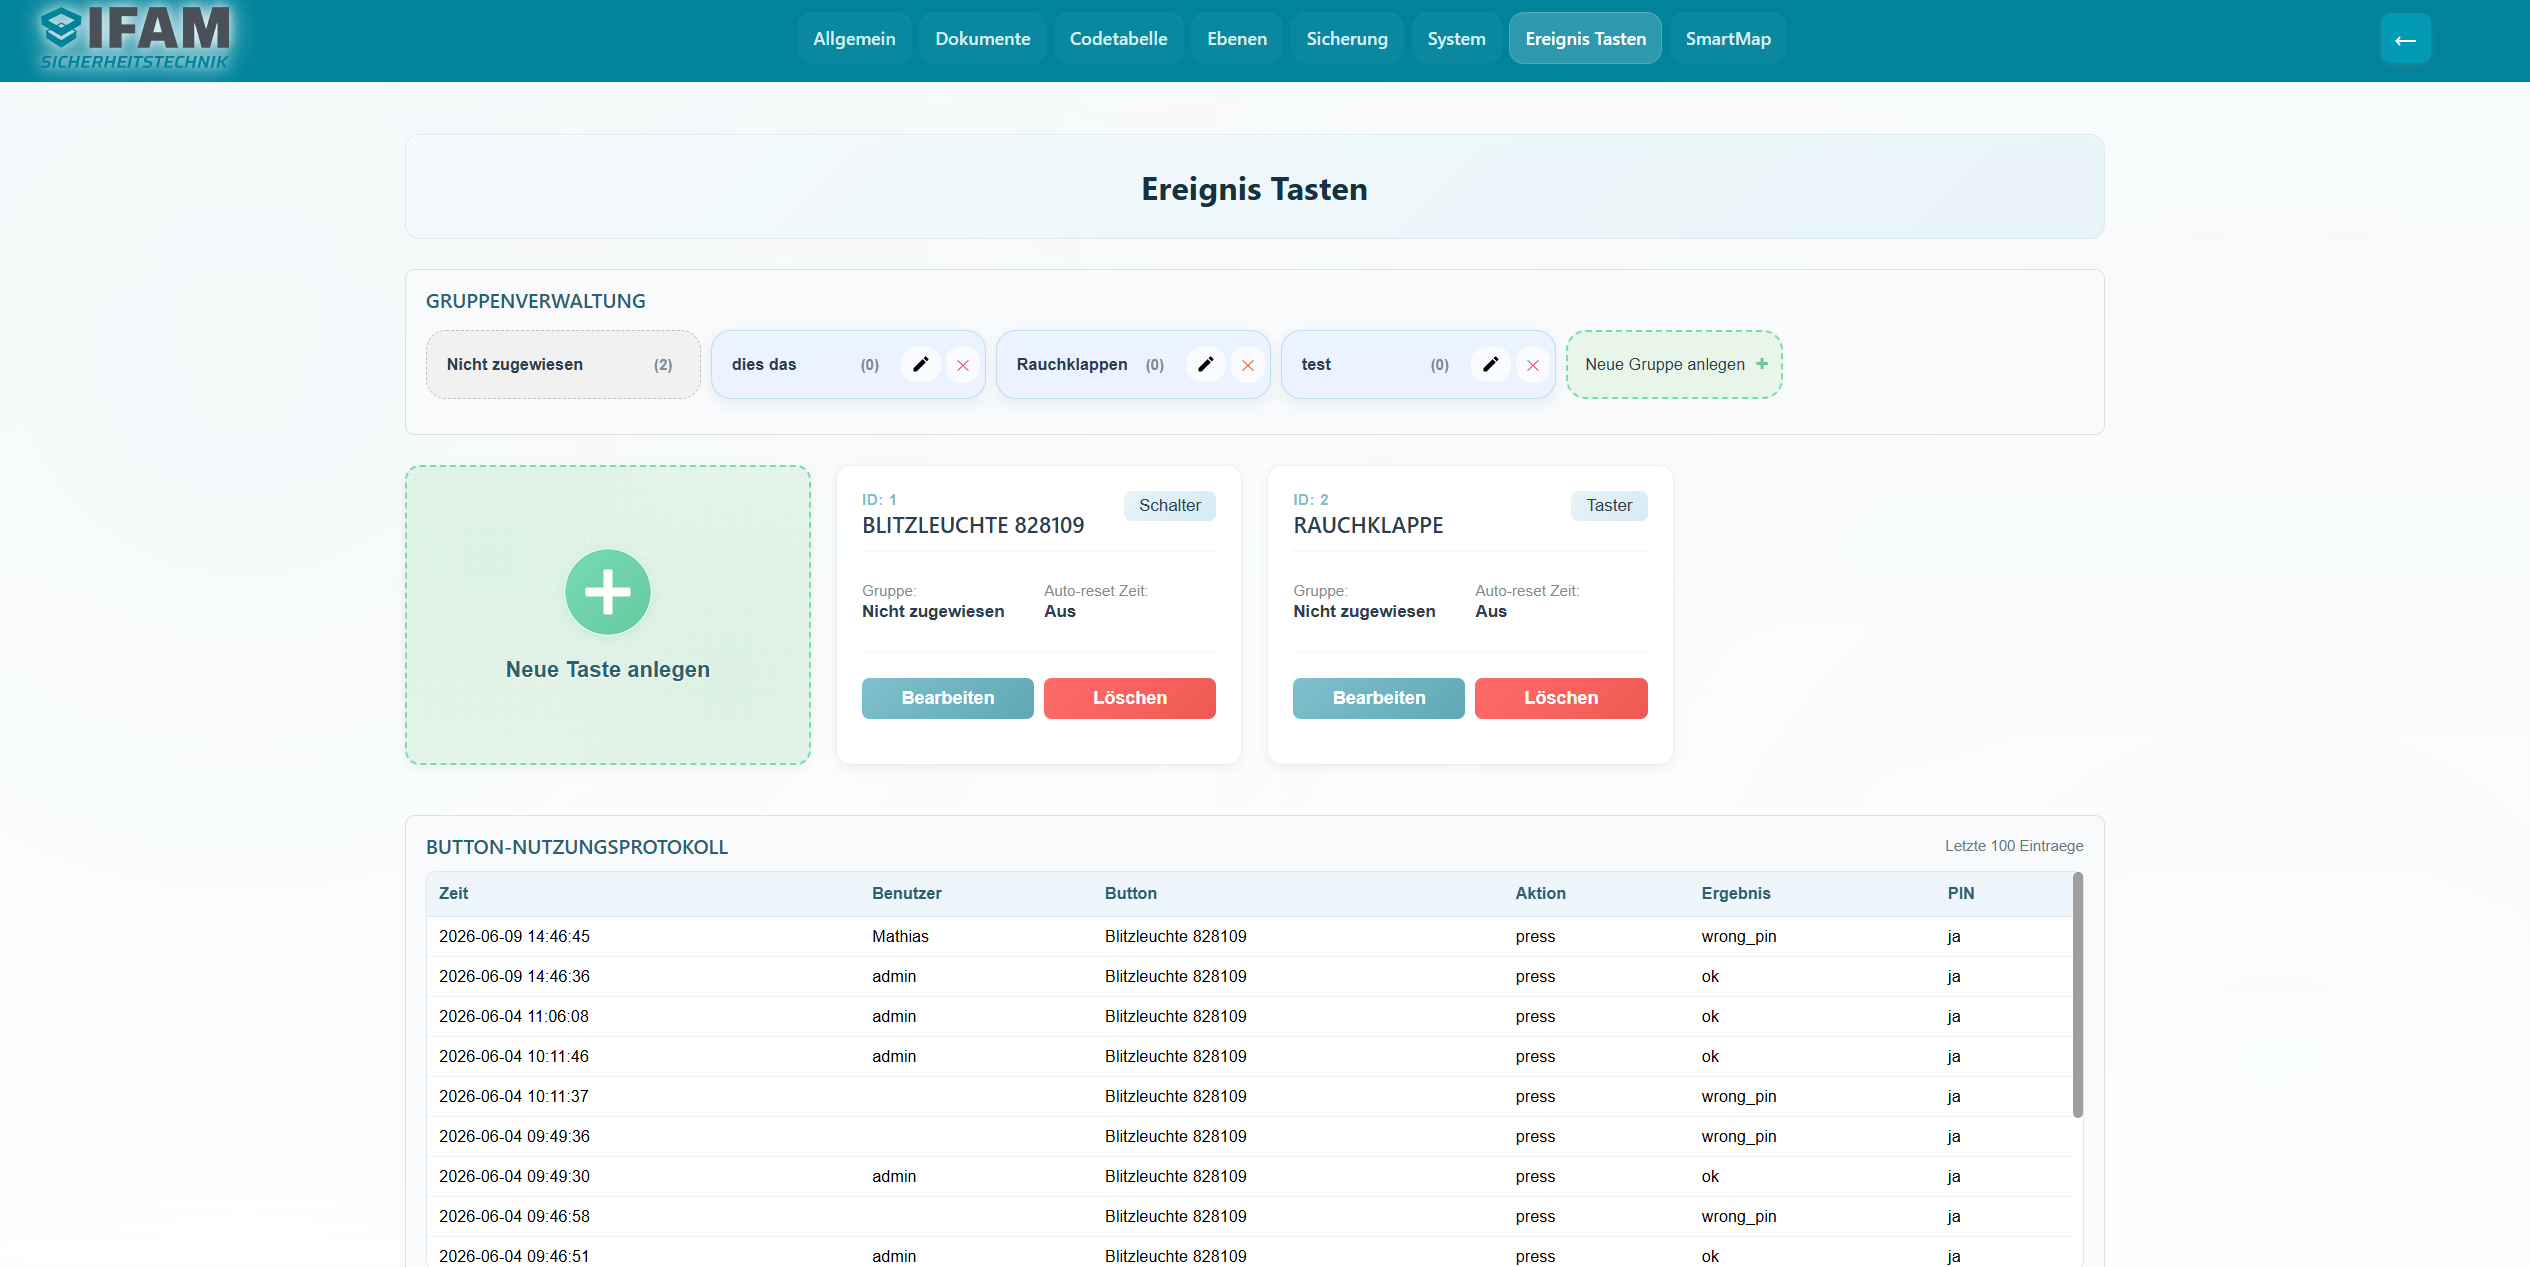This screenshot has height=1267, width=2530.
Task: Click the back arrow button in header
Action: [x=2405, y=39]
